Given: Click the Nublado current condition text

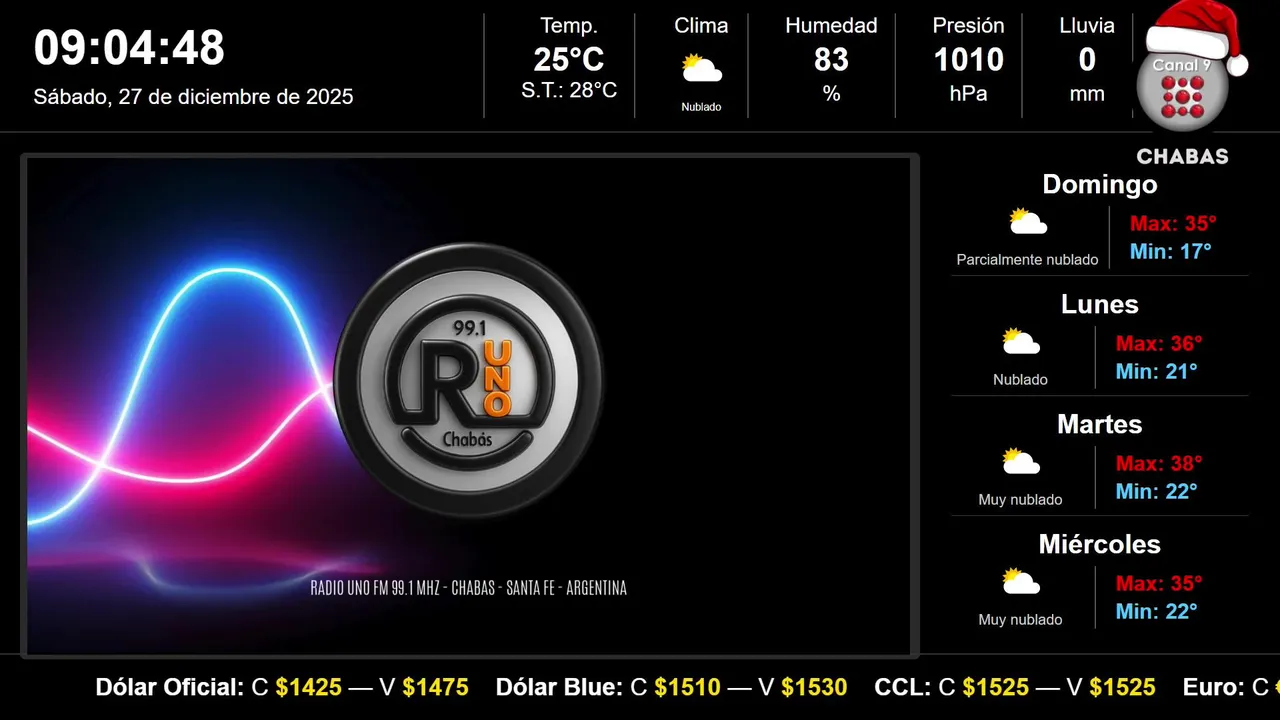Looking at the screenshot, I should coord(701,107).
